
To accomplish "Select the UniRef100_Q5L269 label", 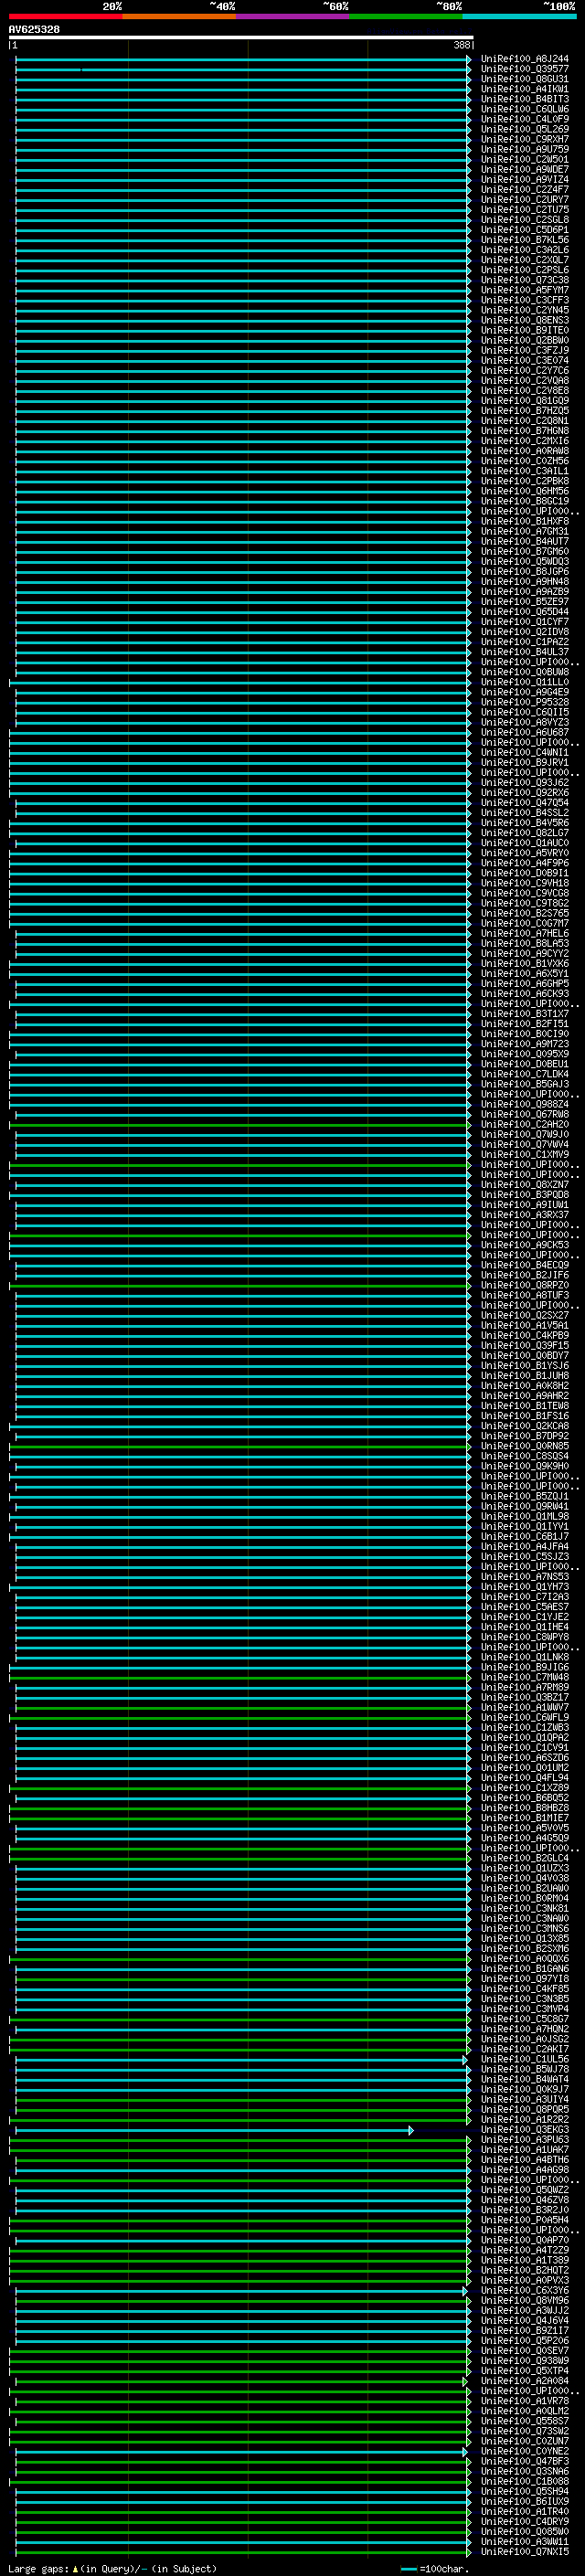I will [524, 129].
